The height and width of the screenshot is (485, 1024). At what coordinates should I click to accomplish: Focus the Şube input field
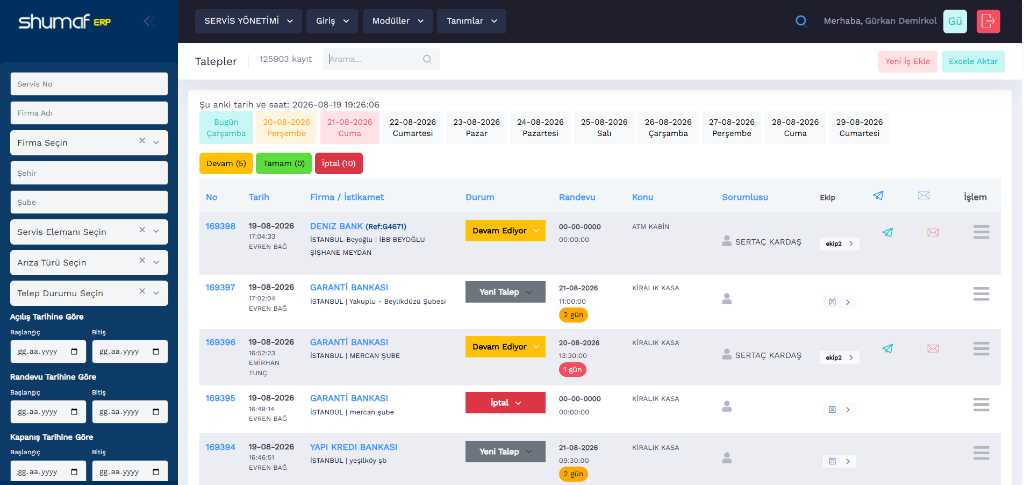(89, 202)
